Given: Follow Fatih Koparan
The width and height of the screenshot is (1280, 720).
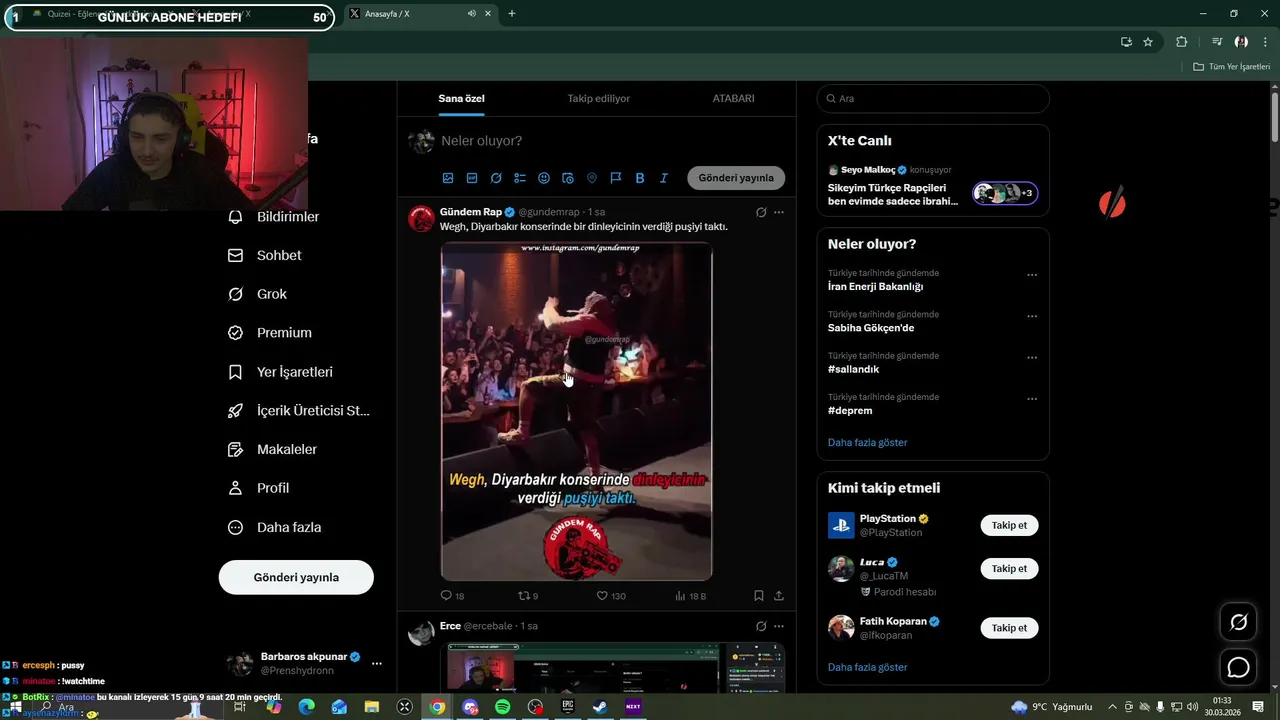Looking at the screenshot, I should [x=1009, y=628].
